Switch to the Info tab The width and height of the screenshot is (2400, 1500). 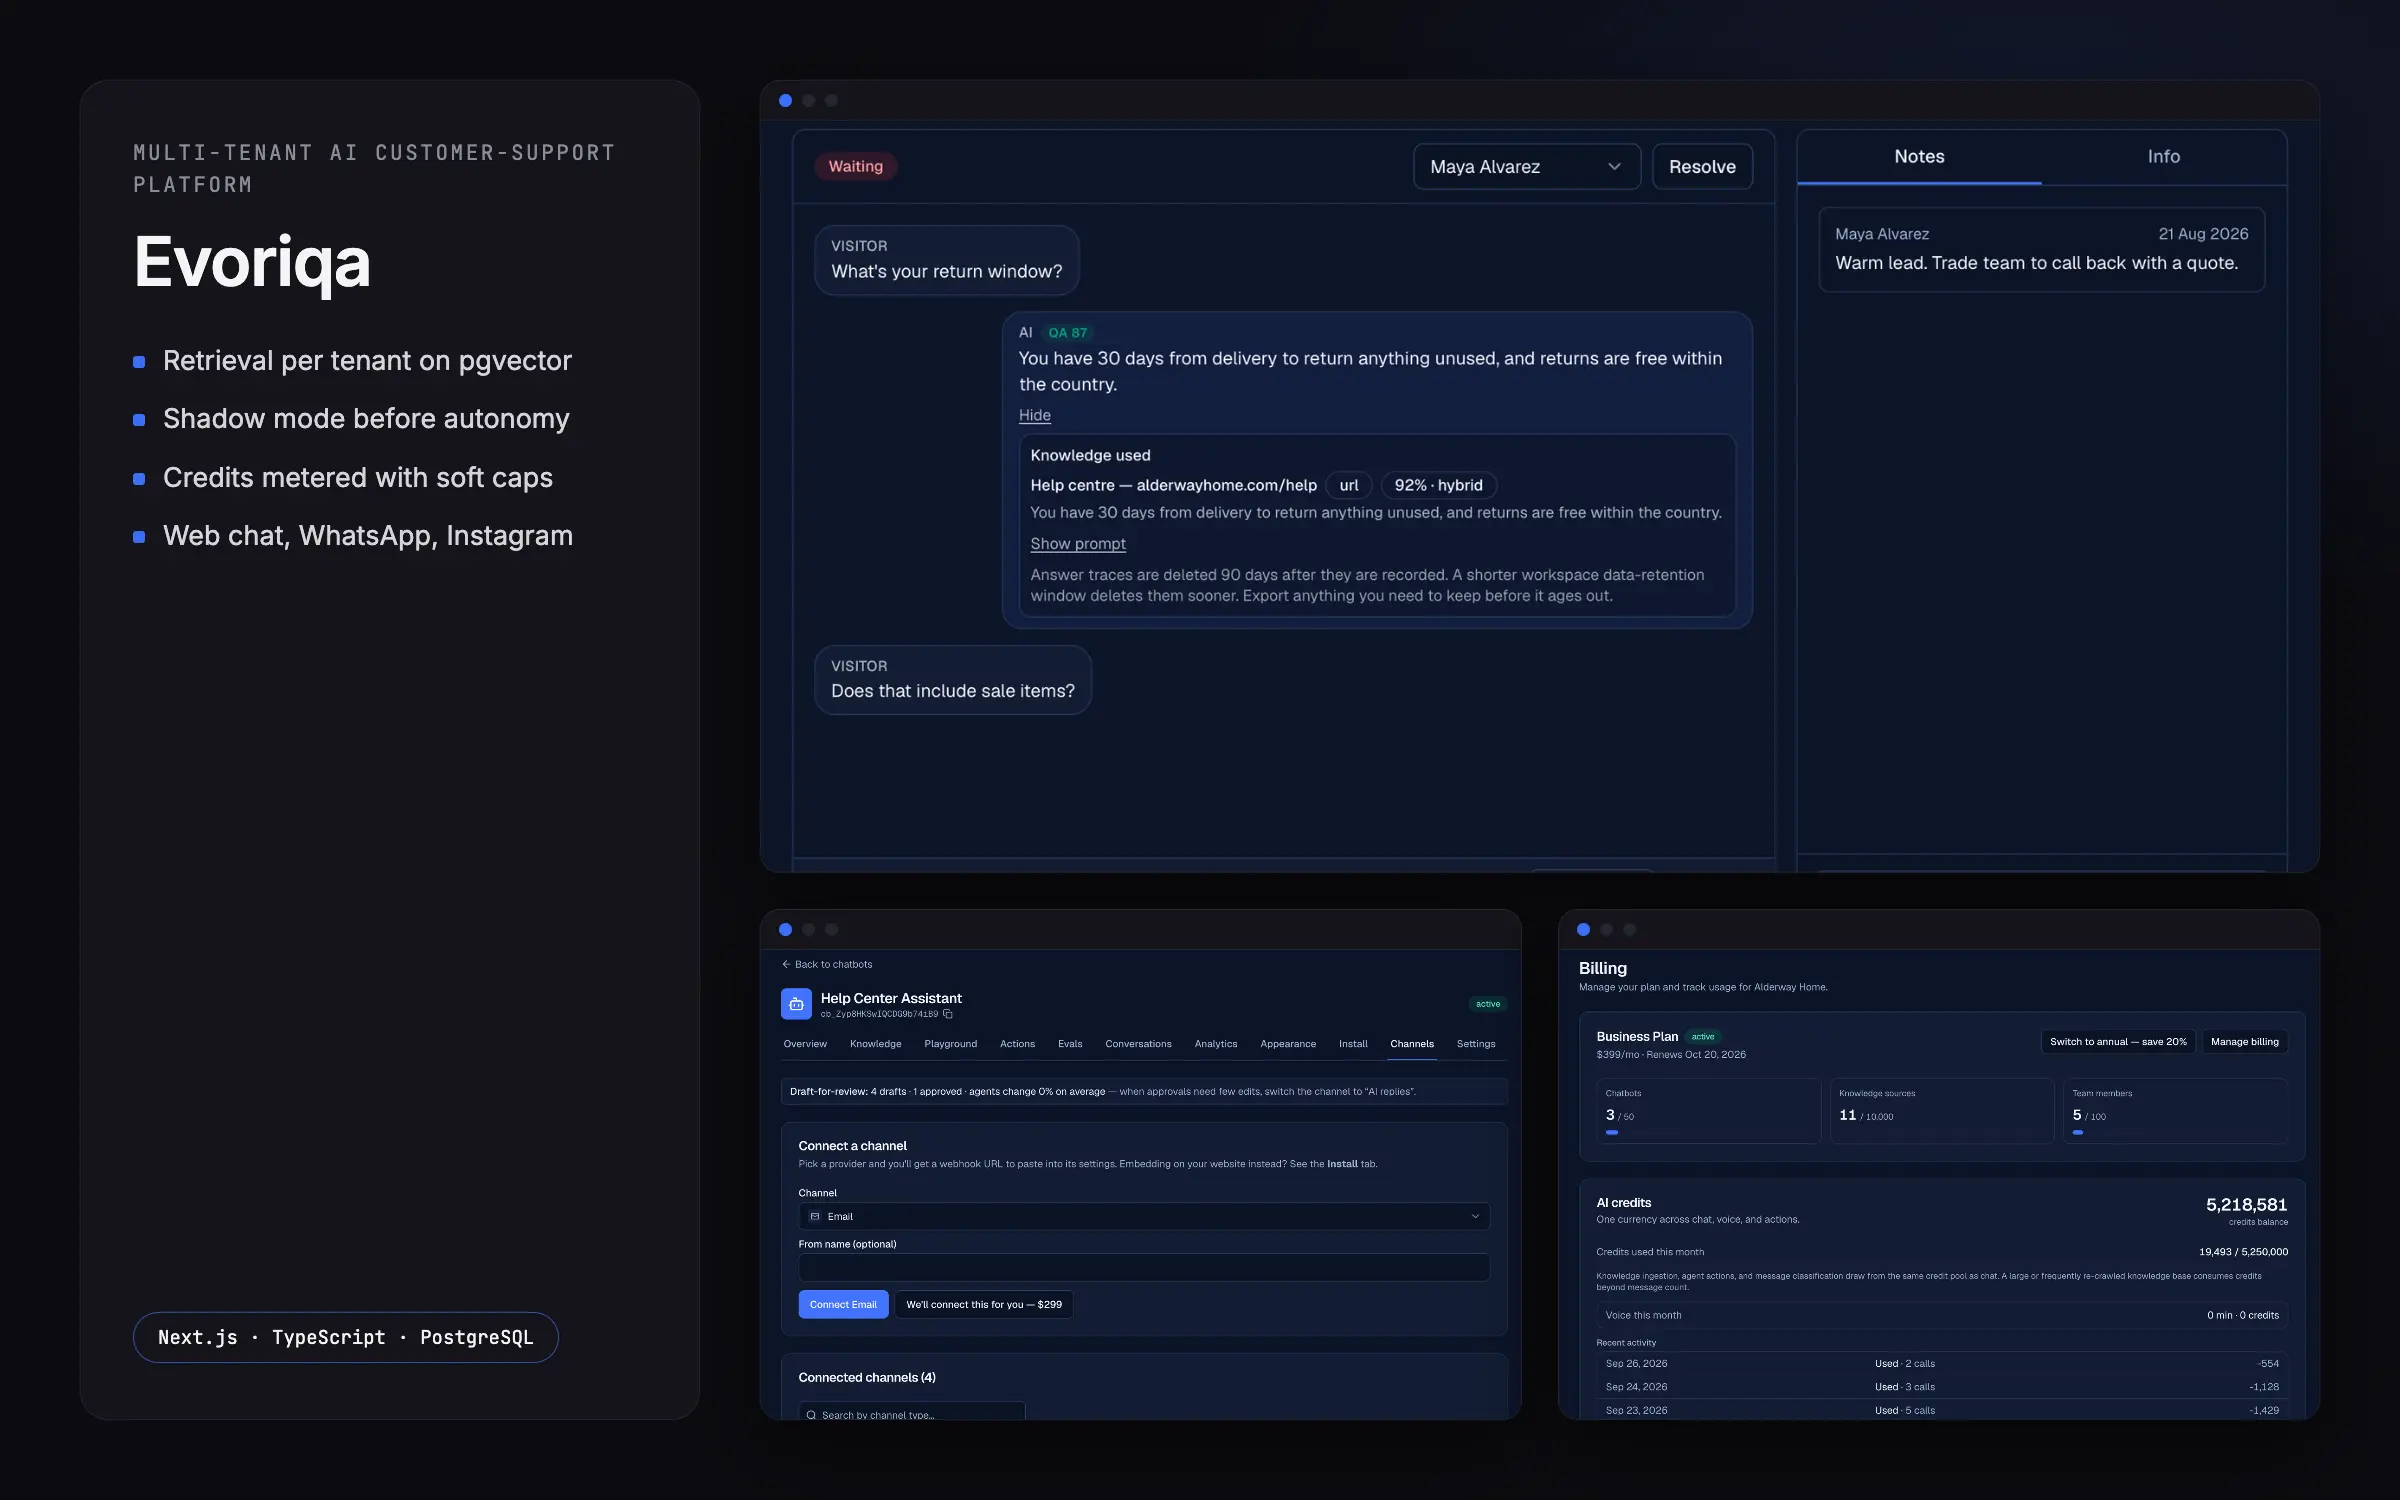click(2163, 157)
